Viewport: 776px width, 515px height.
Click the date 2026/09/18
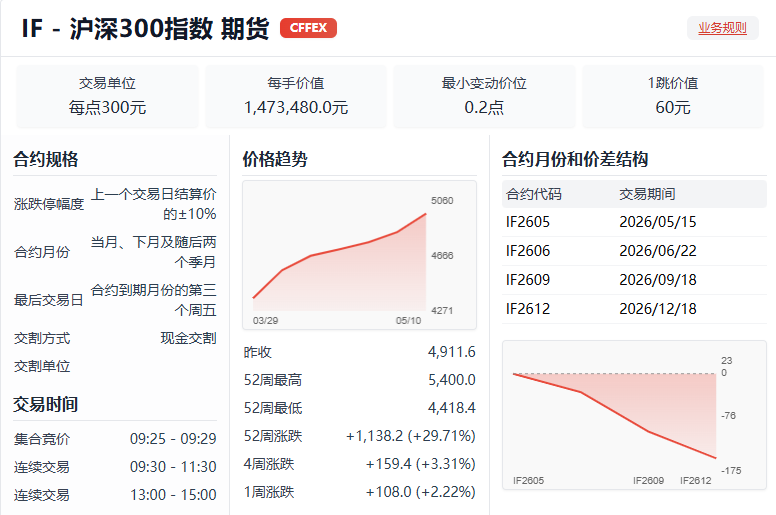658,280
